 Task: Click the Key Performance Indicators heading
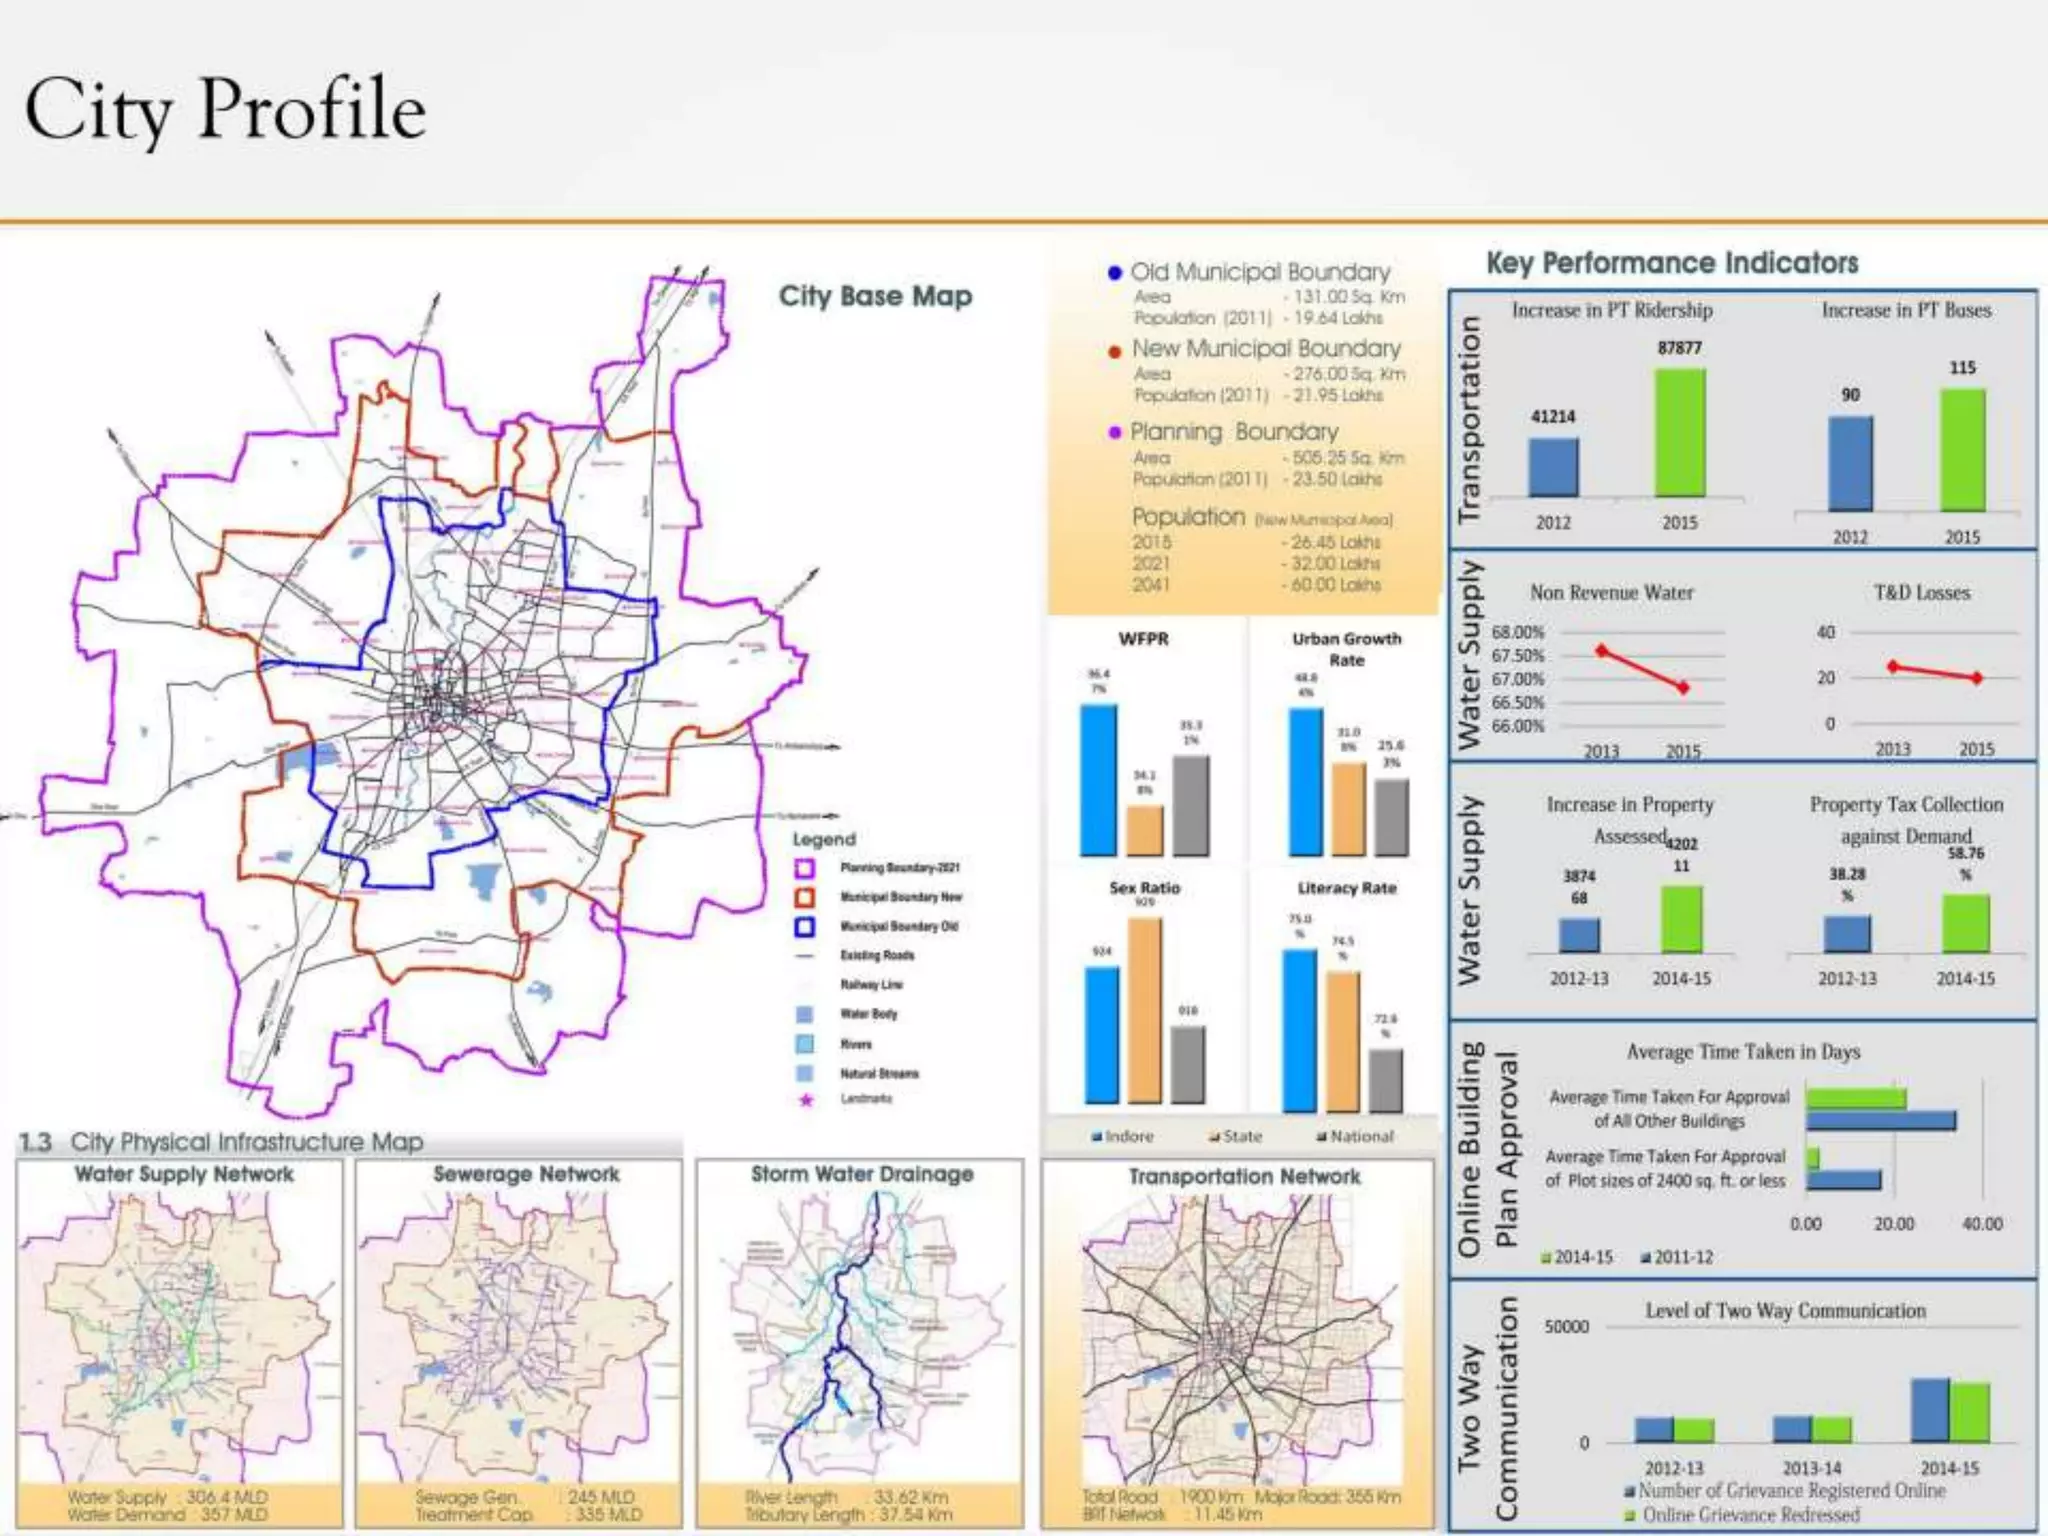click(x=1672, y=263)
